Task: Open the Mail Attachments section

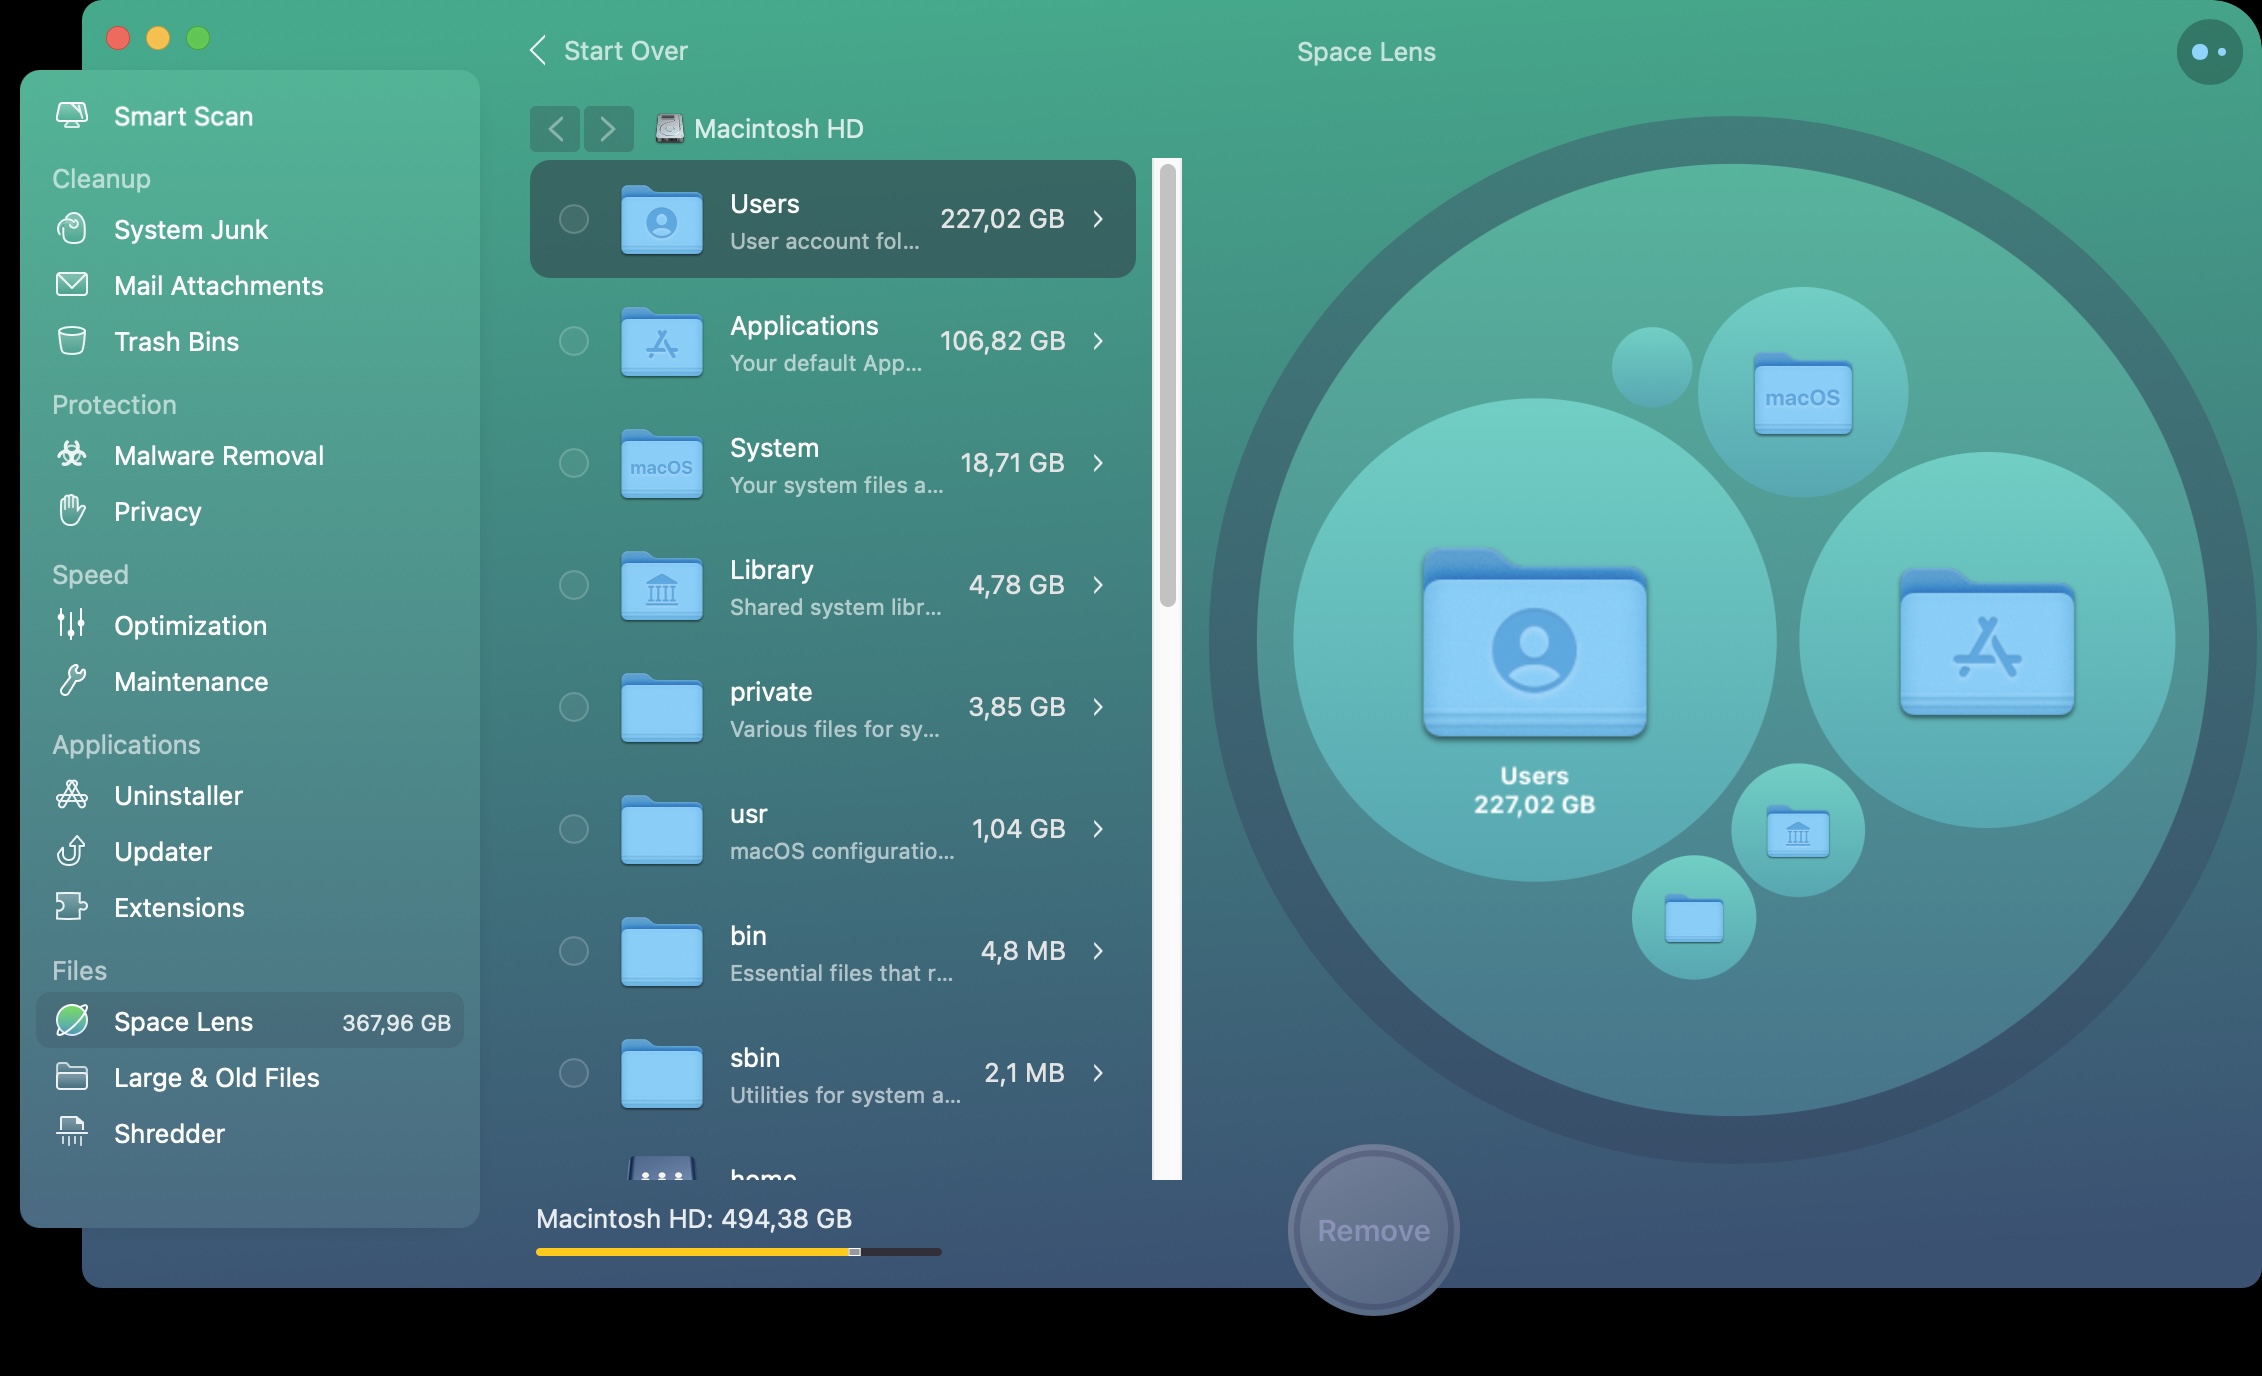Action: (218, 285)
